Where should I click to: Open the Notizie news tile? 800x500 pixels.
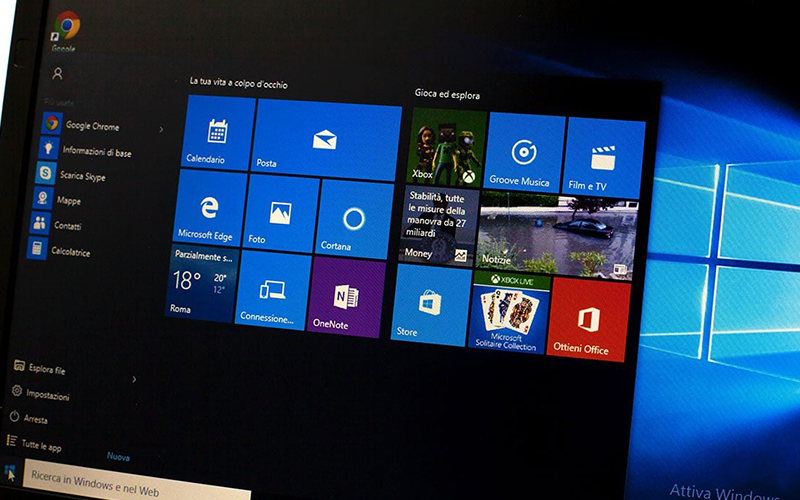click(x=557, y=237)
